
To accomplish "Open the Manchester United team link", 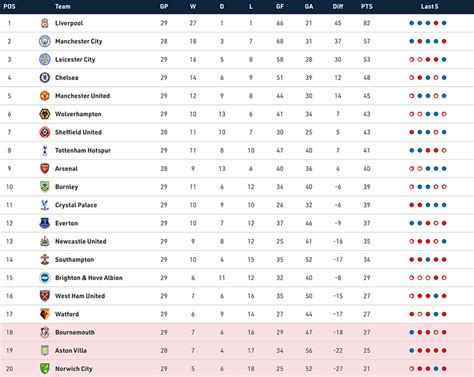I will [82, 96].
